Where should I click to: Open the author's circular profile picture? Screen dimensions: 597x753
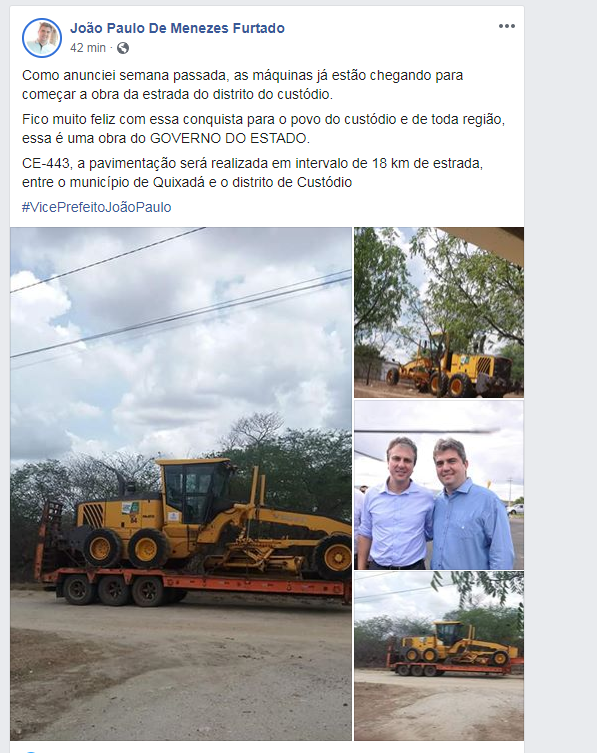coord(42,38)
